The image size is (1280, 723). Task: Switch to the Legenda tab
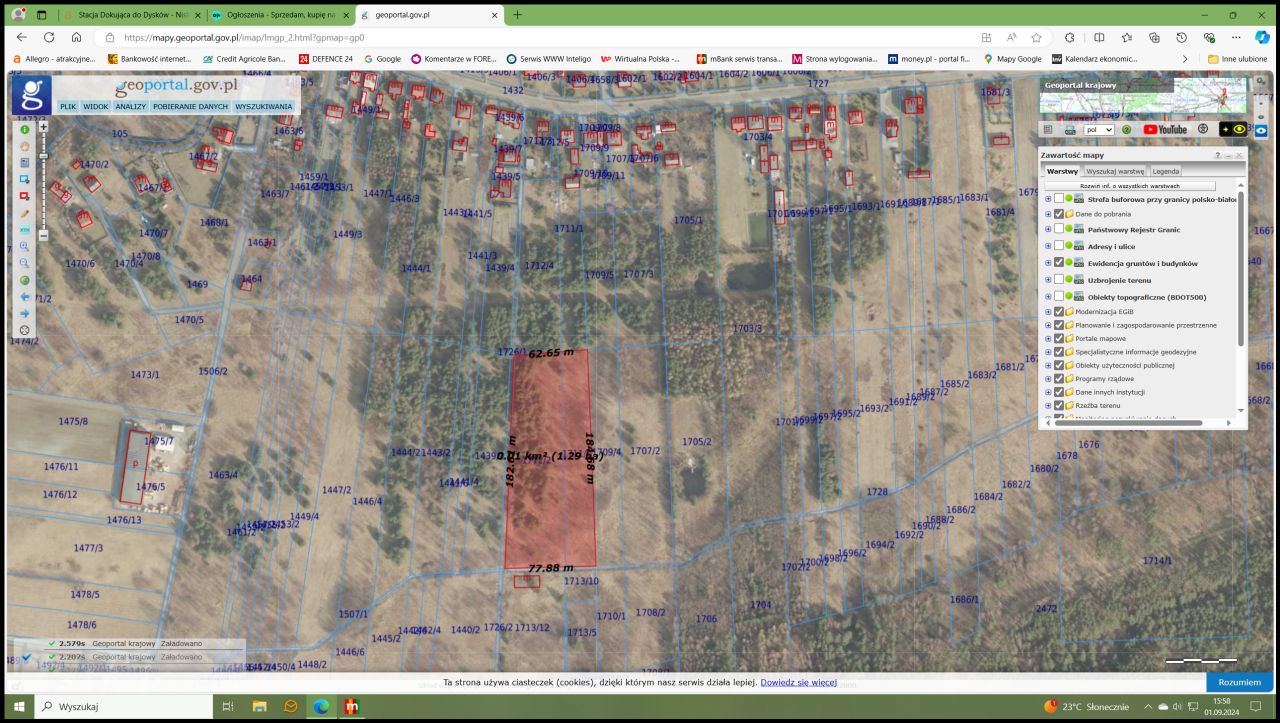1165,171
